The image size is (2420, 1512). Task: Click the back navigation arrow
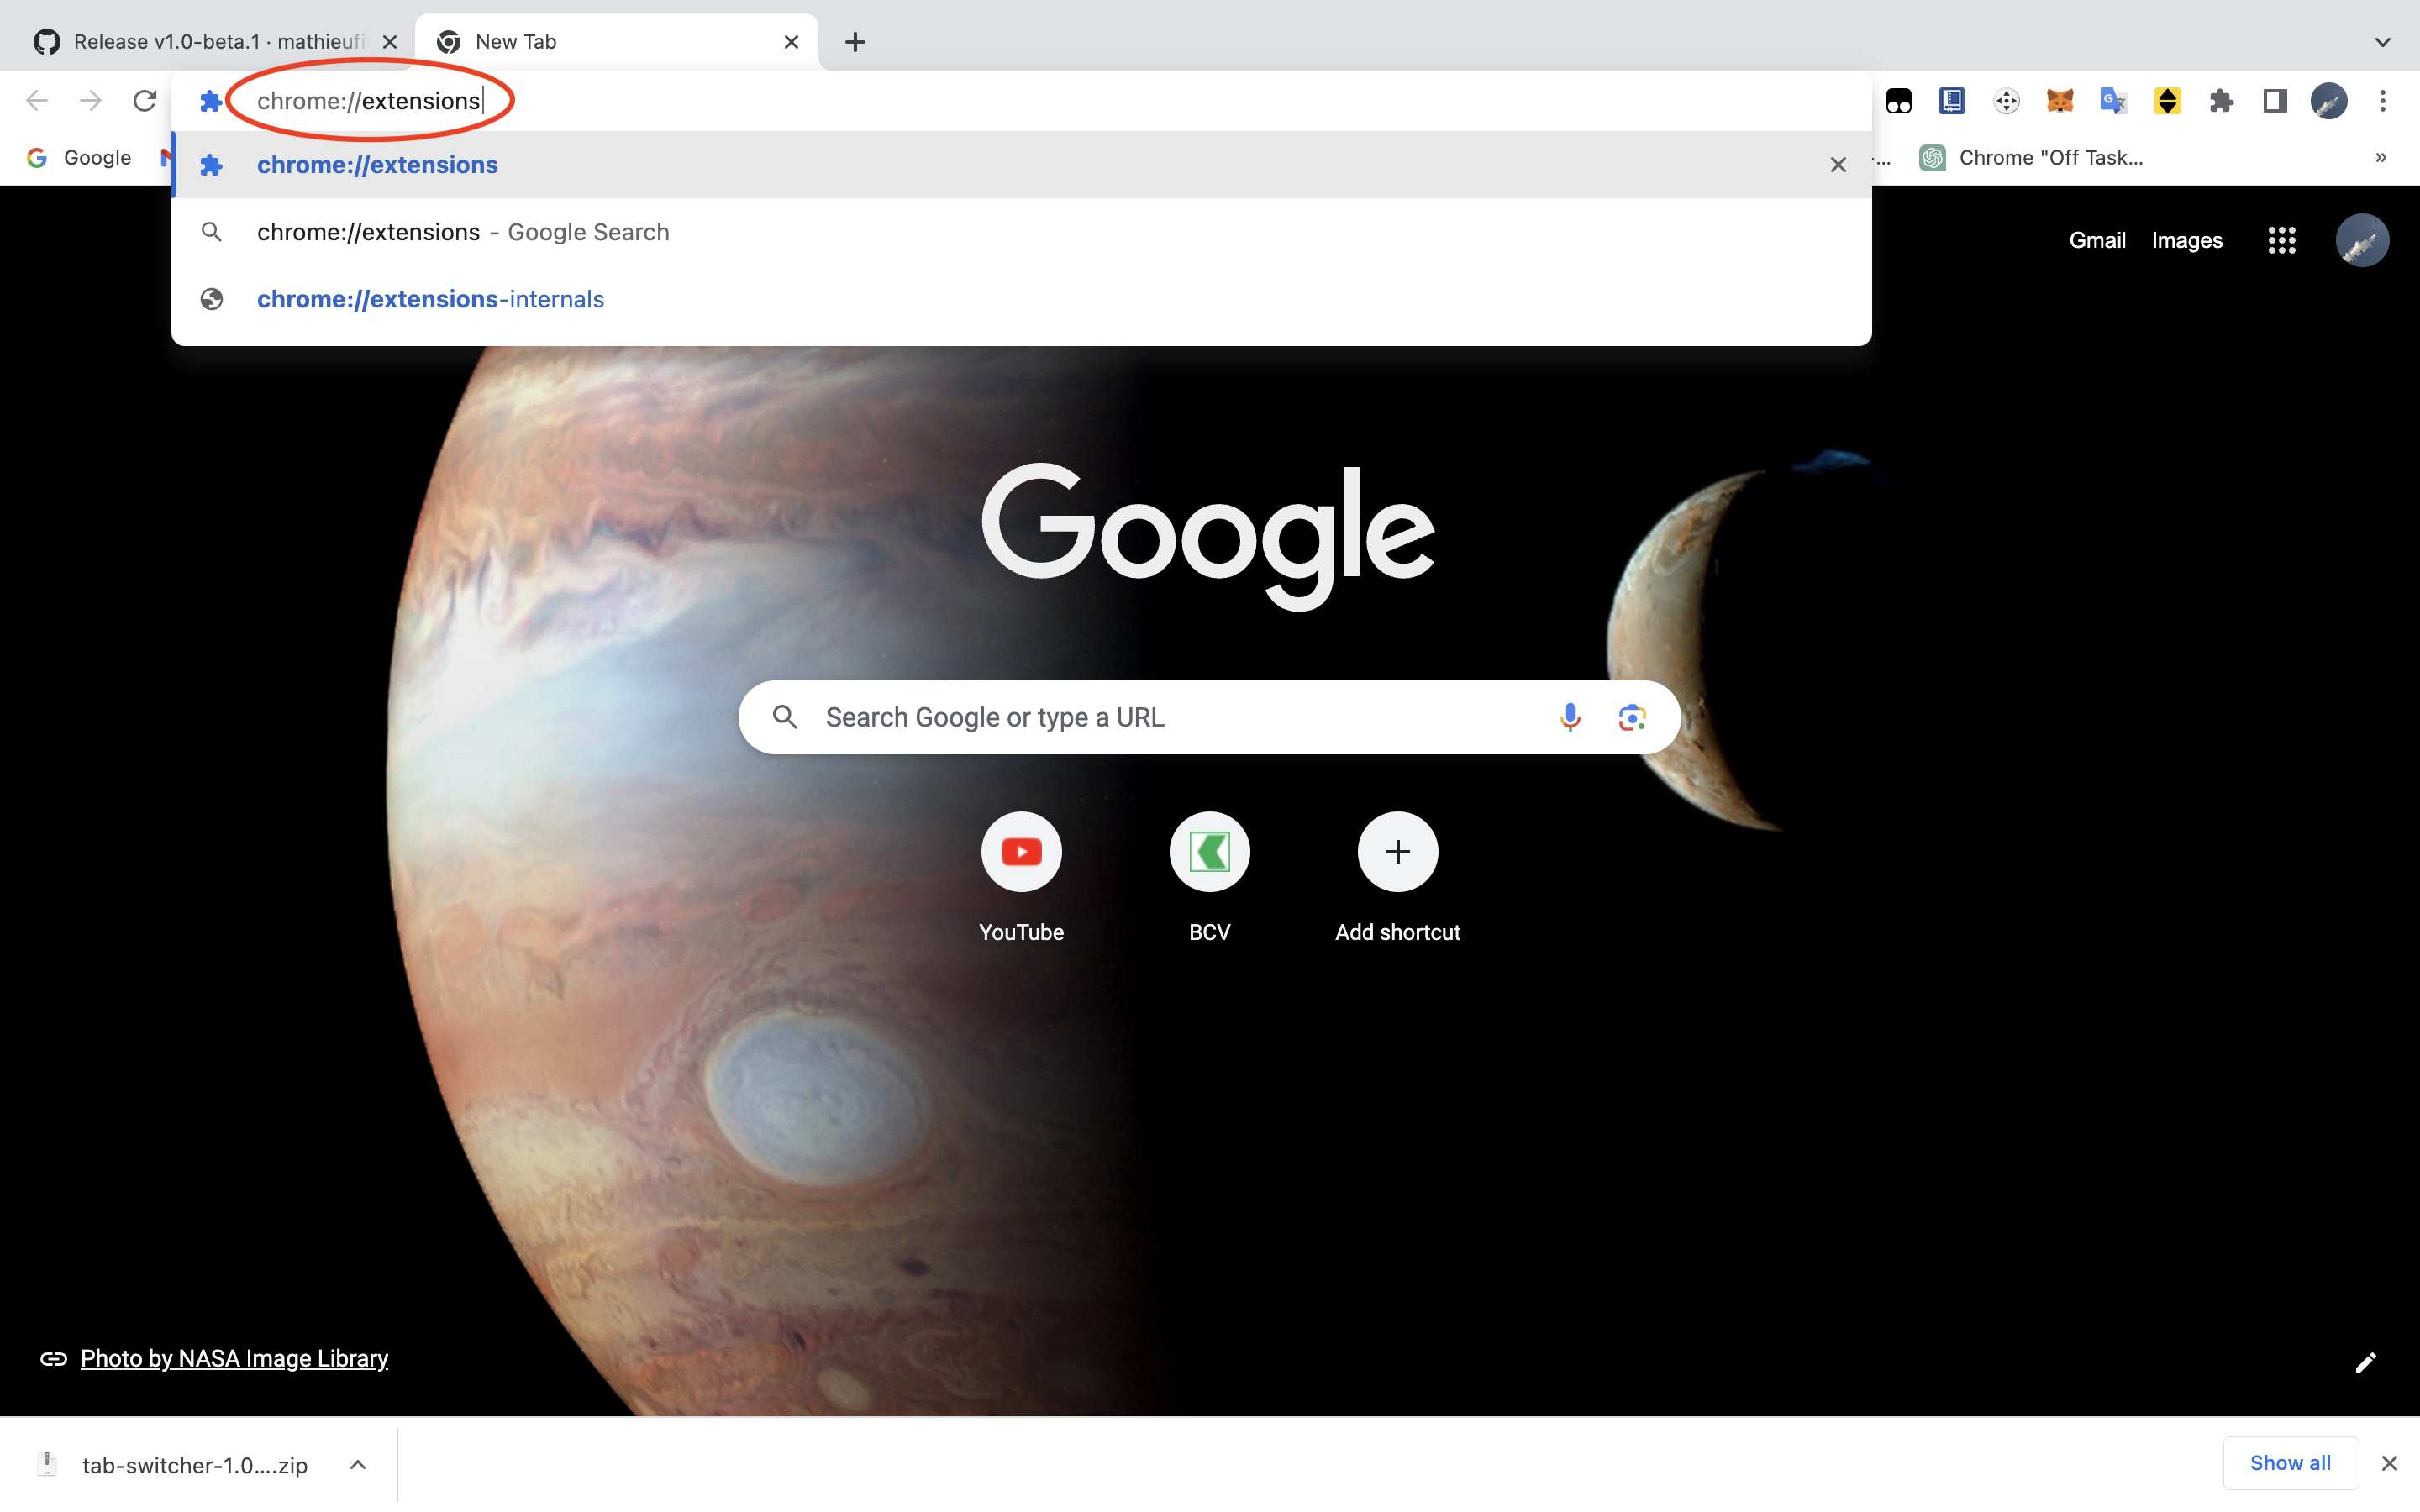click(36, 100)
